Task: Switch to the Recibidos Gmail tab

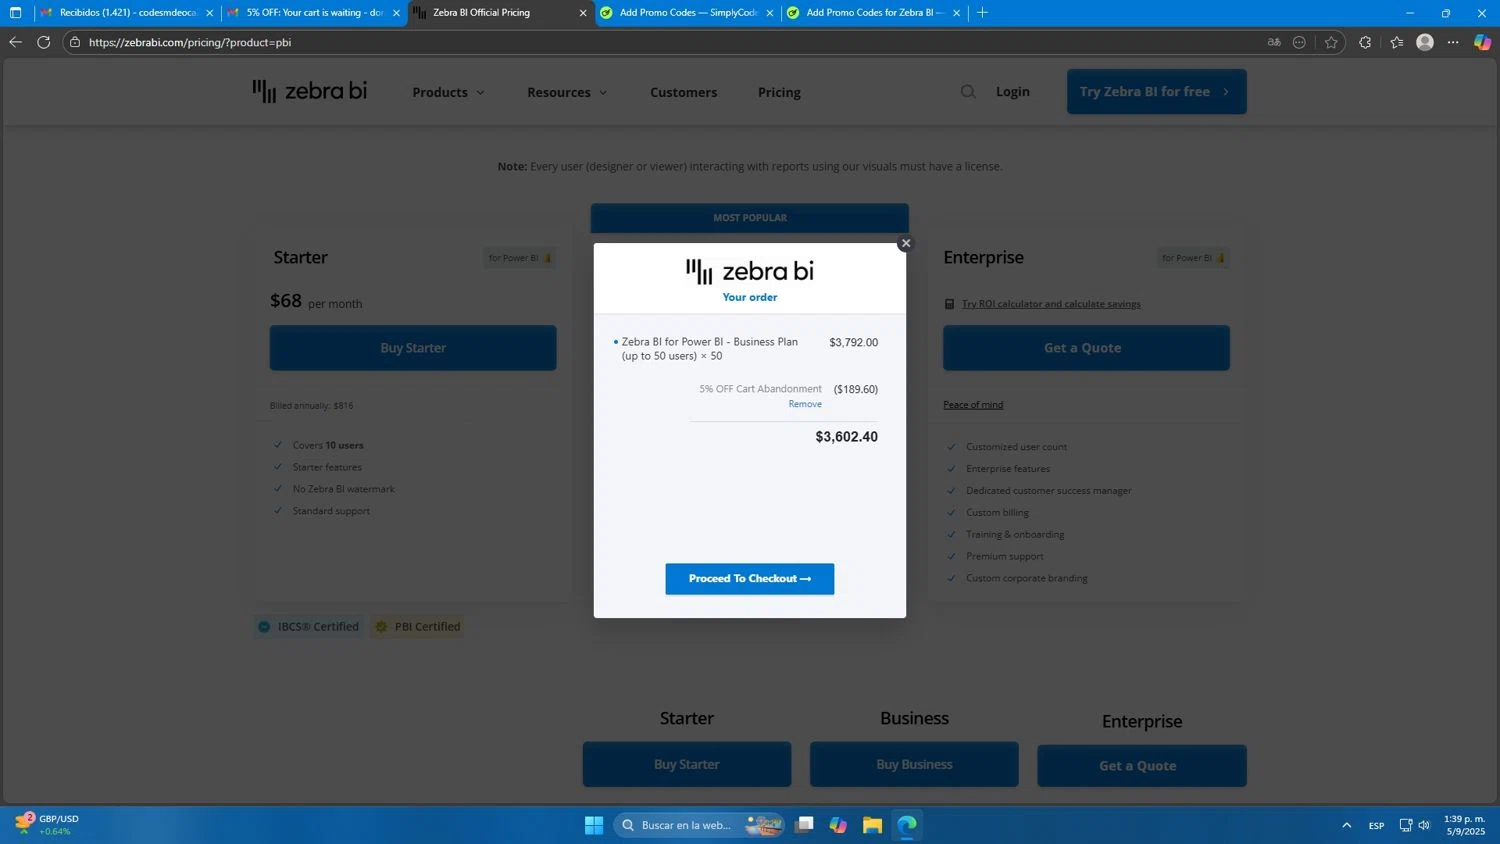Action: 127,13
